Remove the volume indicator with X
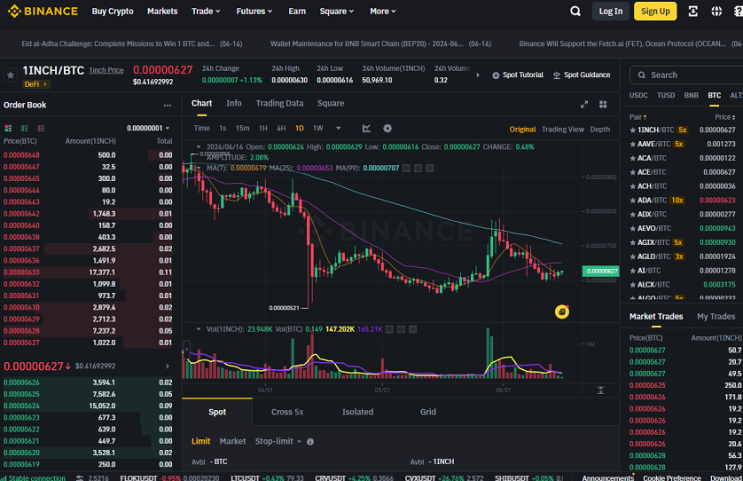Image resolution: width=743 pixels, height=481 pixels. (413, 329)
